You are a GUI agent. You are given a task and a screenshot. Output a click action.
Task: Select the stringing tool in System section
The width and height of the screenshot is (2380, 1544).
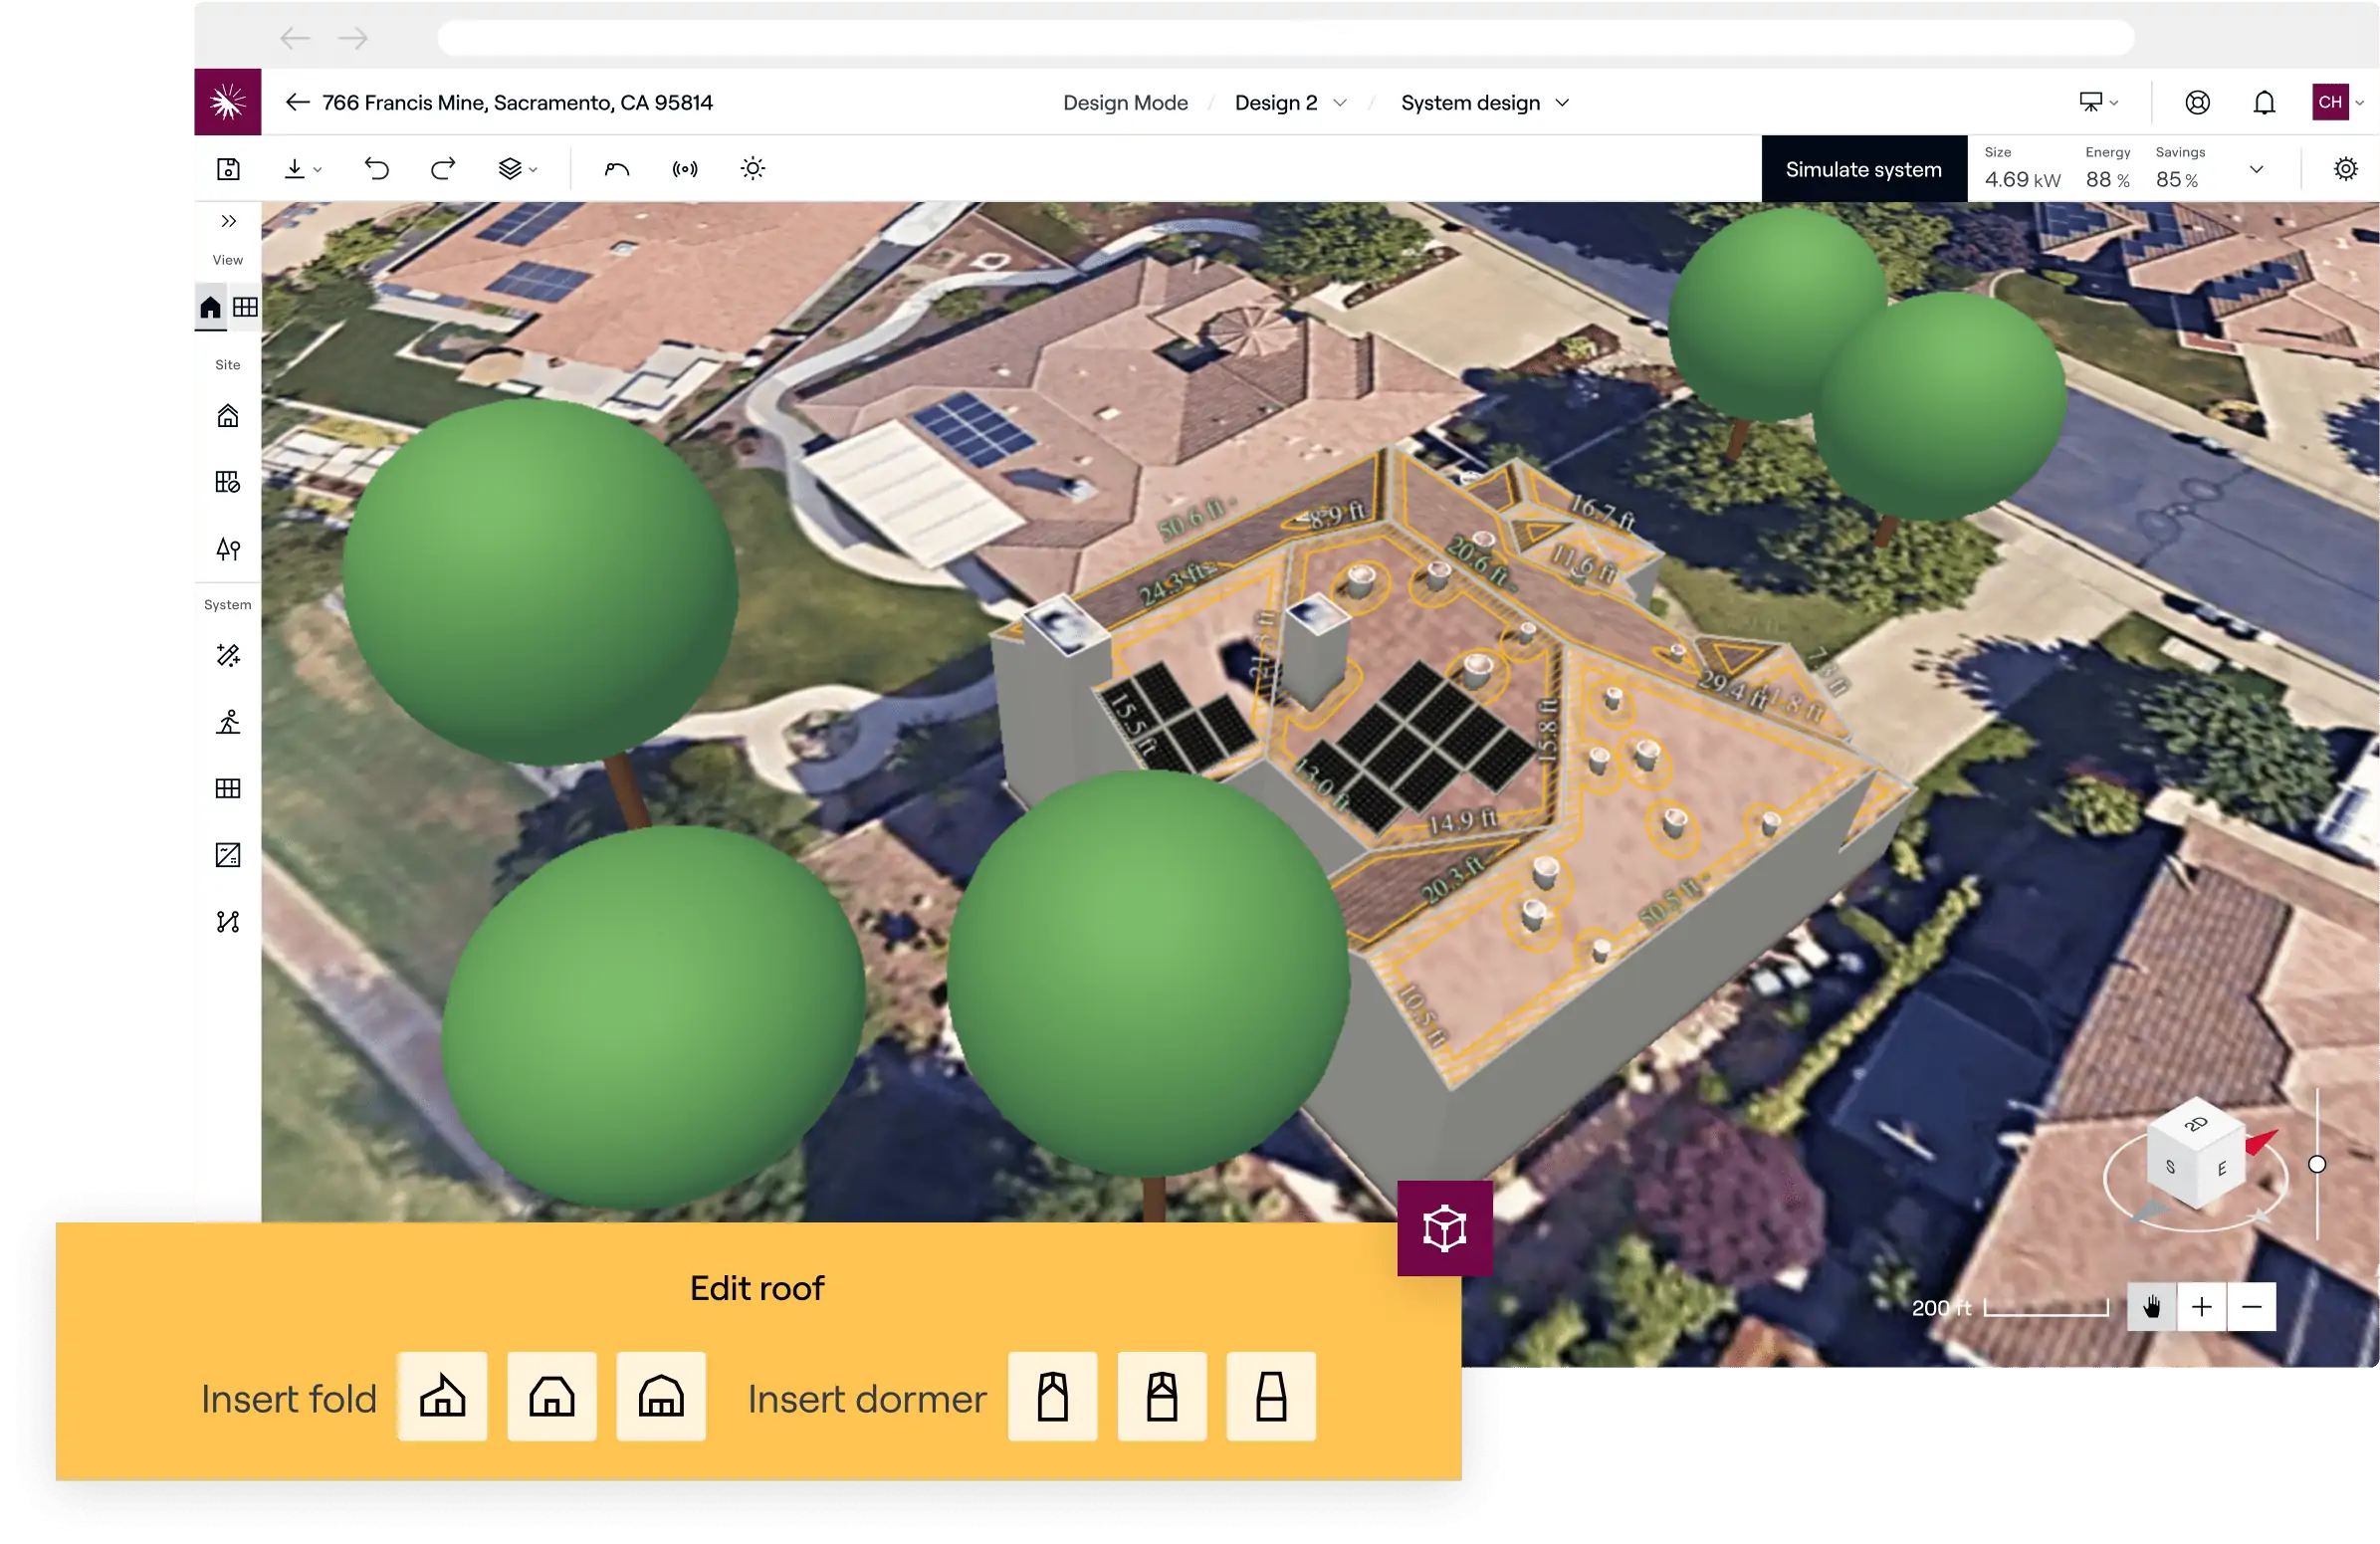[x=228, y=922]
